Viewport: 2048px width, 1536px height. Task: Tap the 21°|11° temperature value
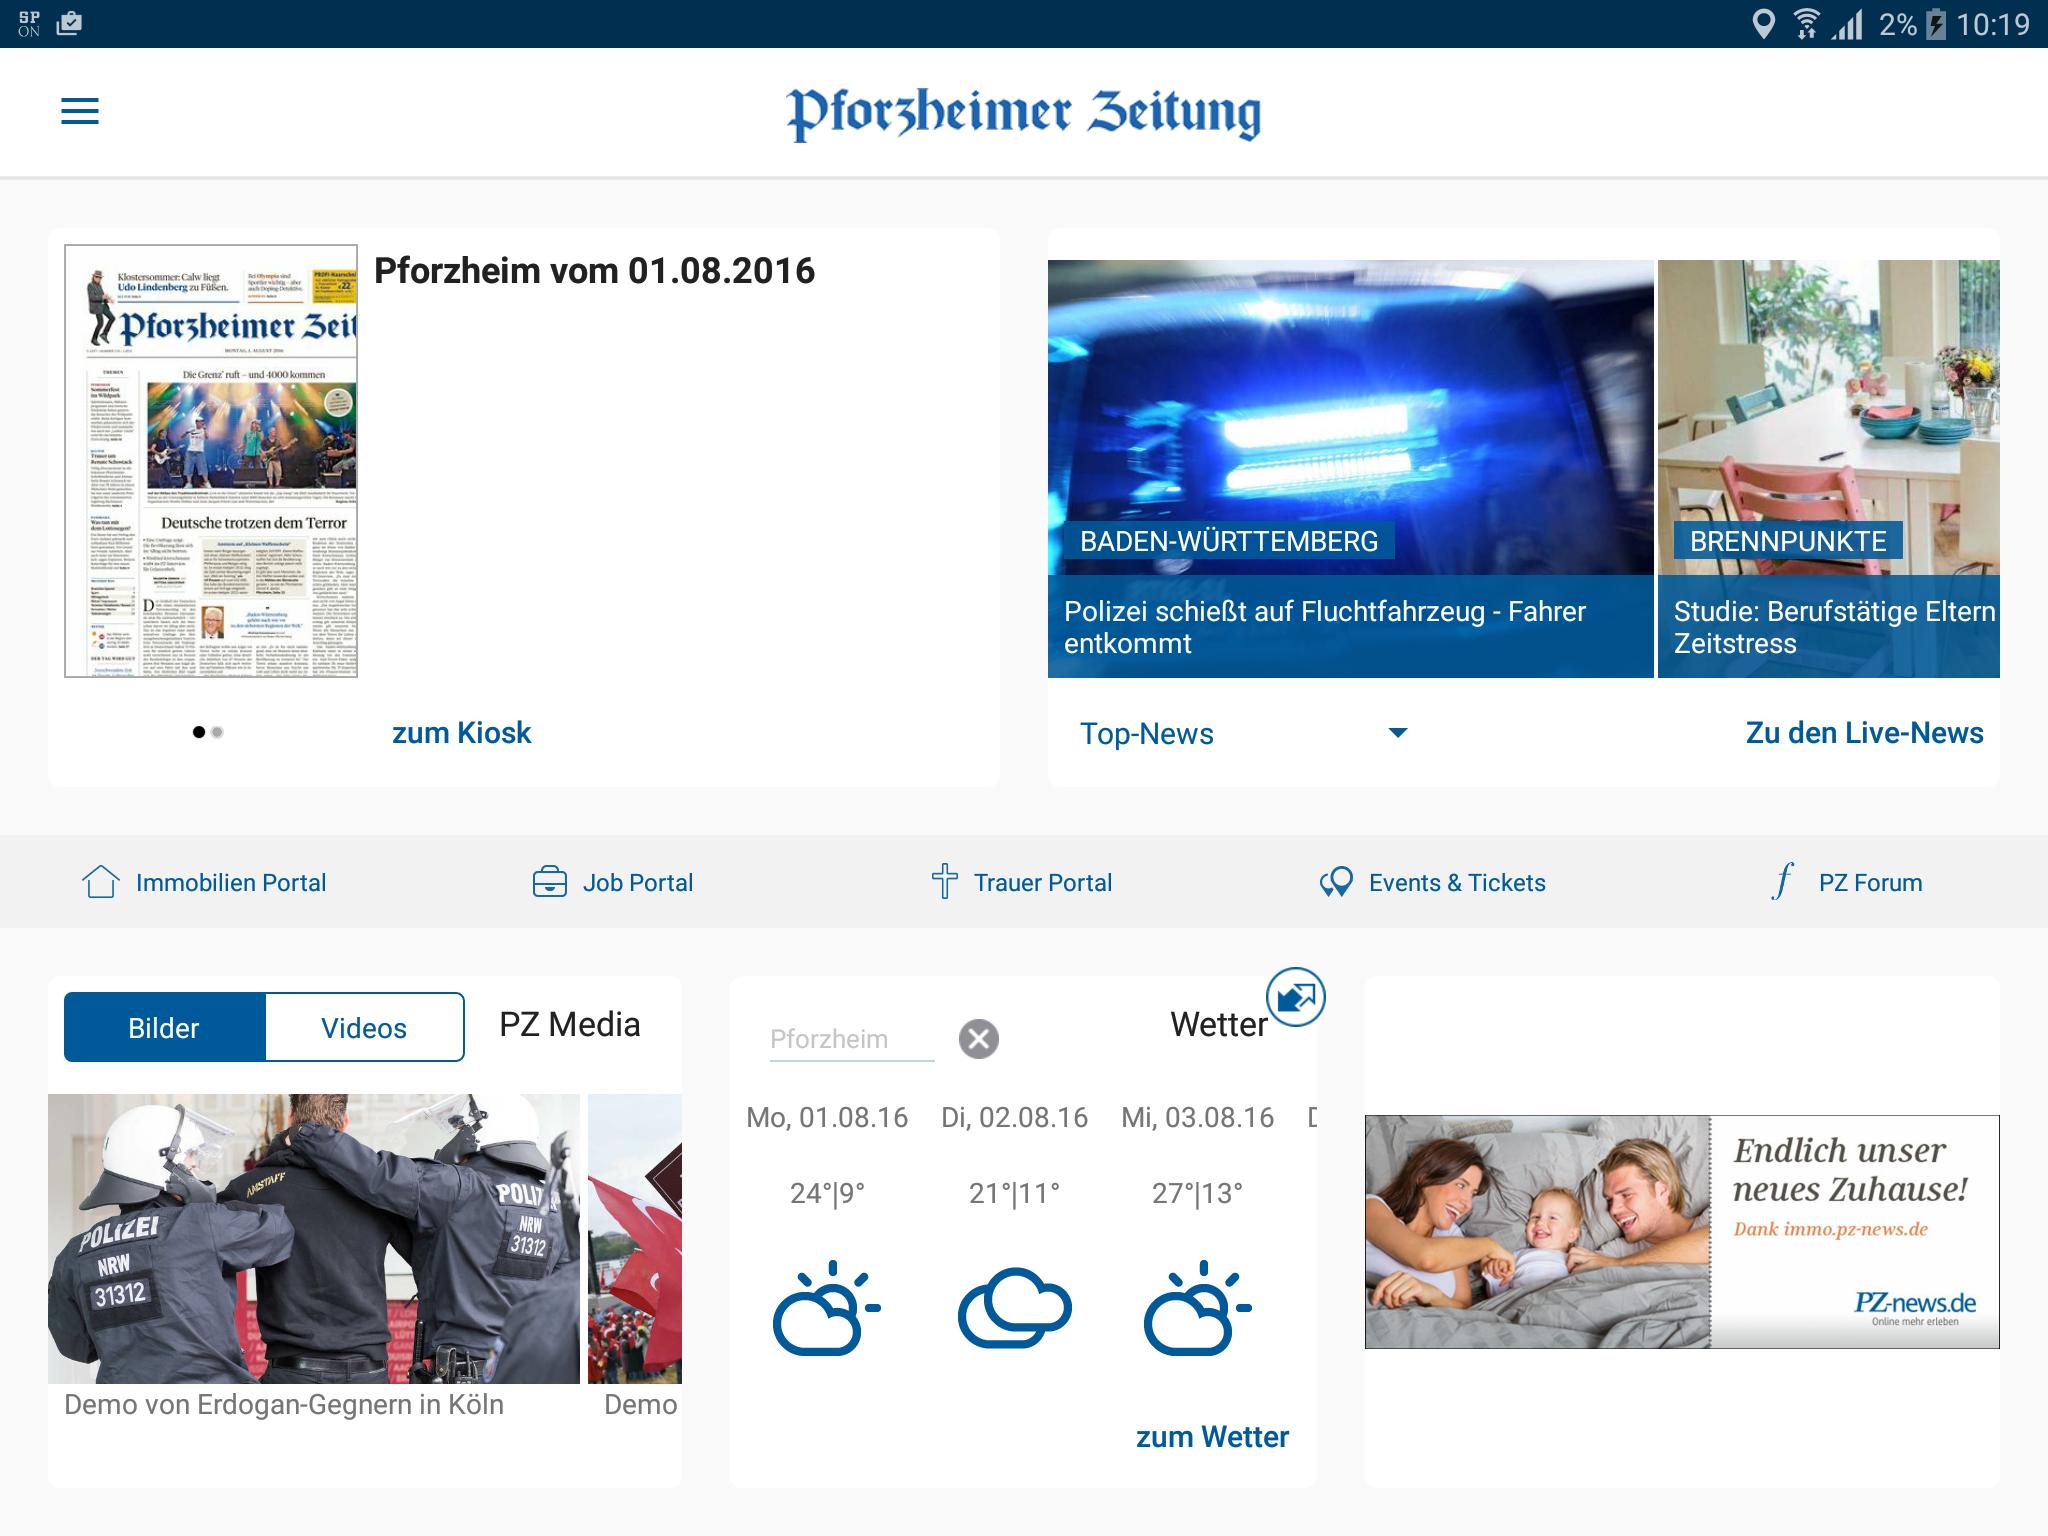click(x=1014, y=1193)
